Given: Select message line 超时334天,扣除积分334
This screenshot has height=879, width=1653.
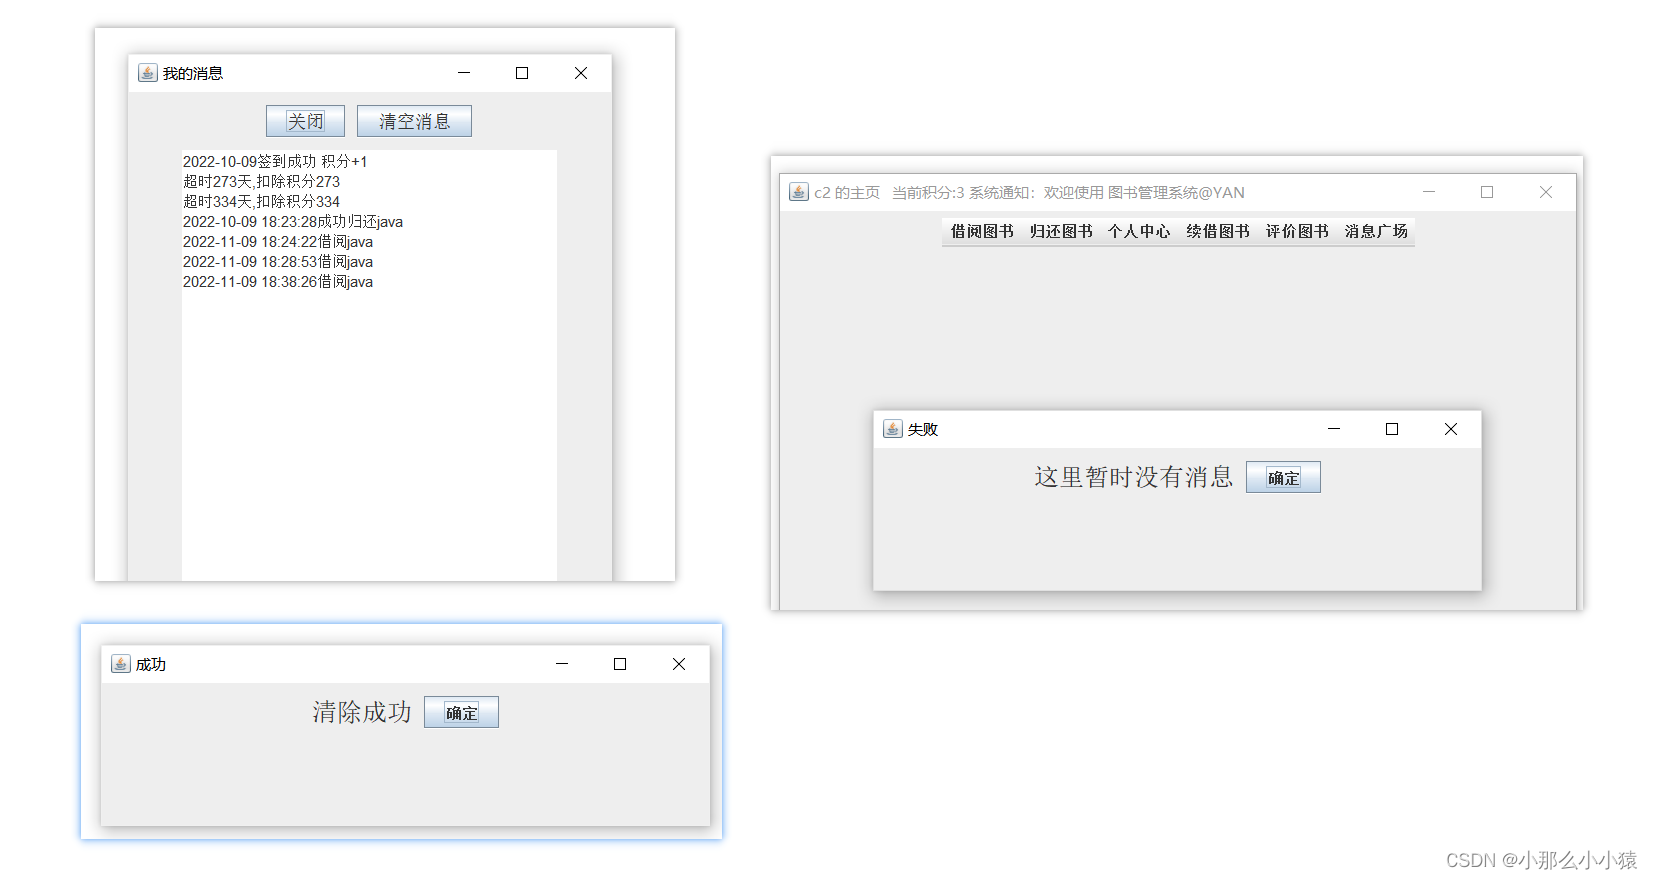Looking at the screenshot, I should tap(261, 201).
